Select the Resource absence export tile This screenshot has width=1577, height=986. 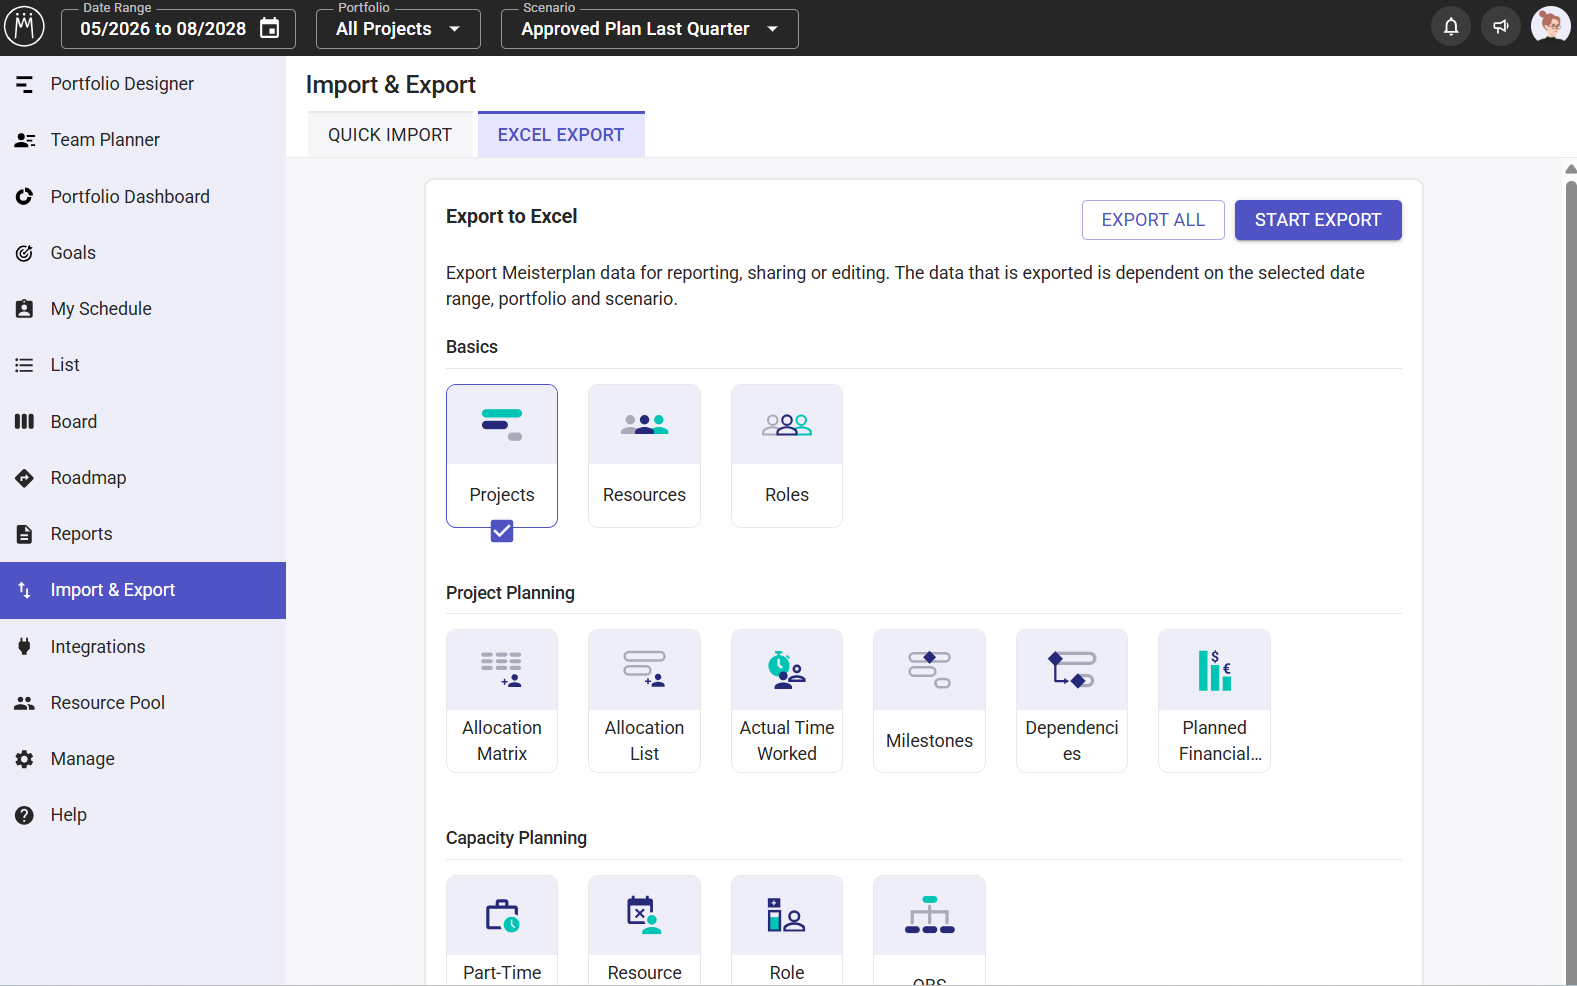pos(644,930)
